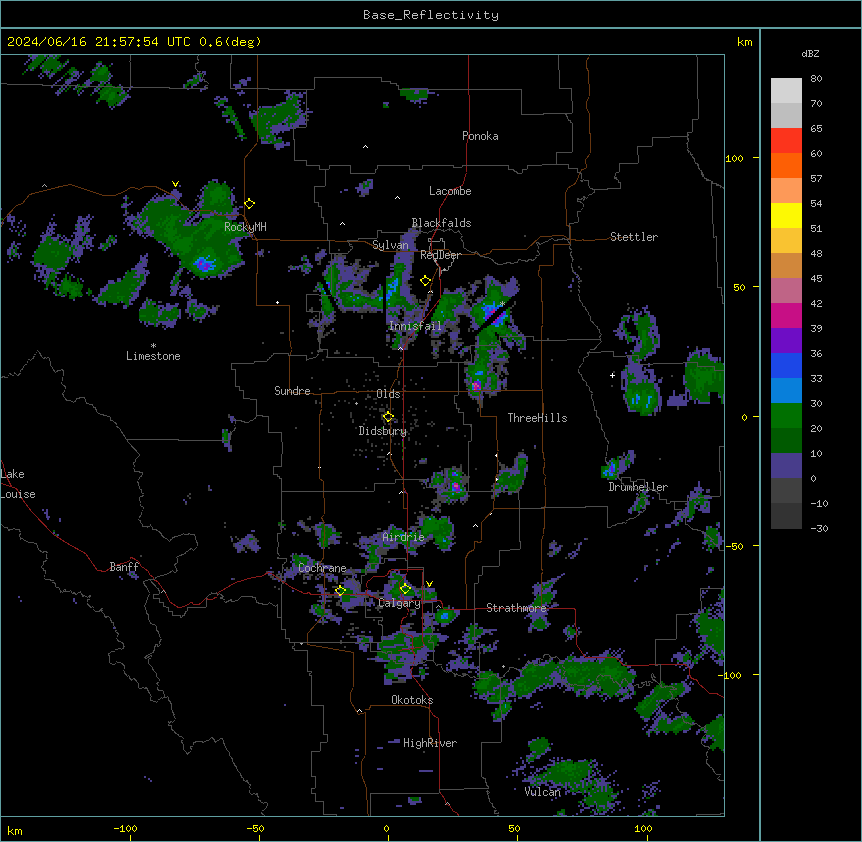Click the Okotoks label
The image size is (862, 842).
[412, 700]
